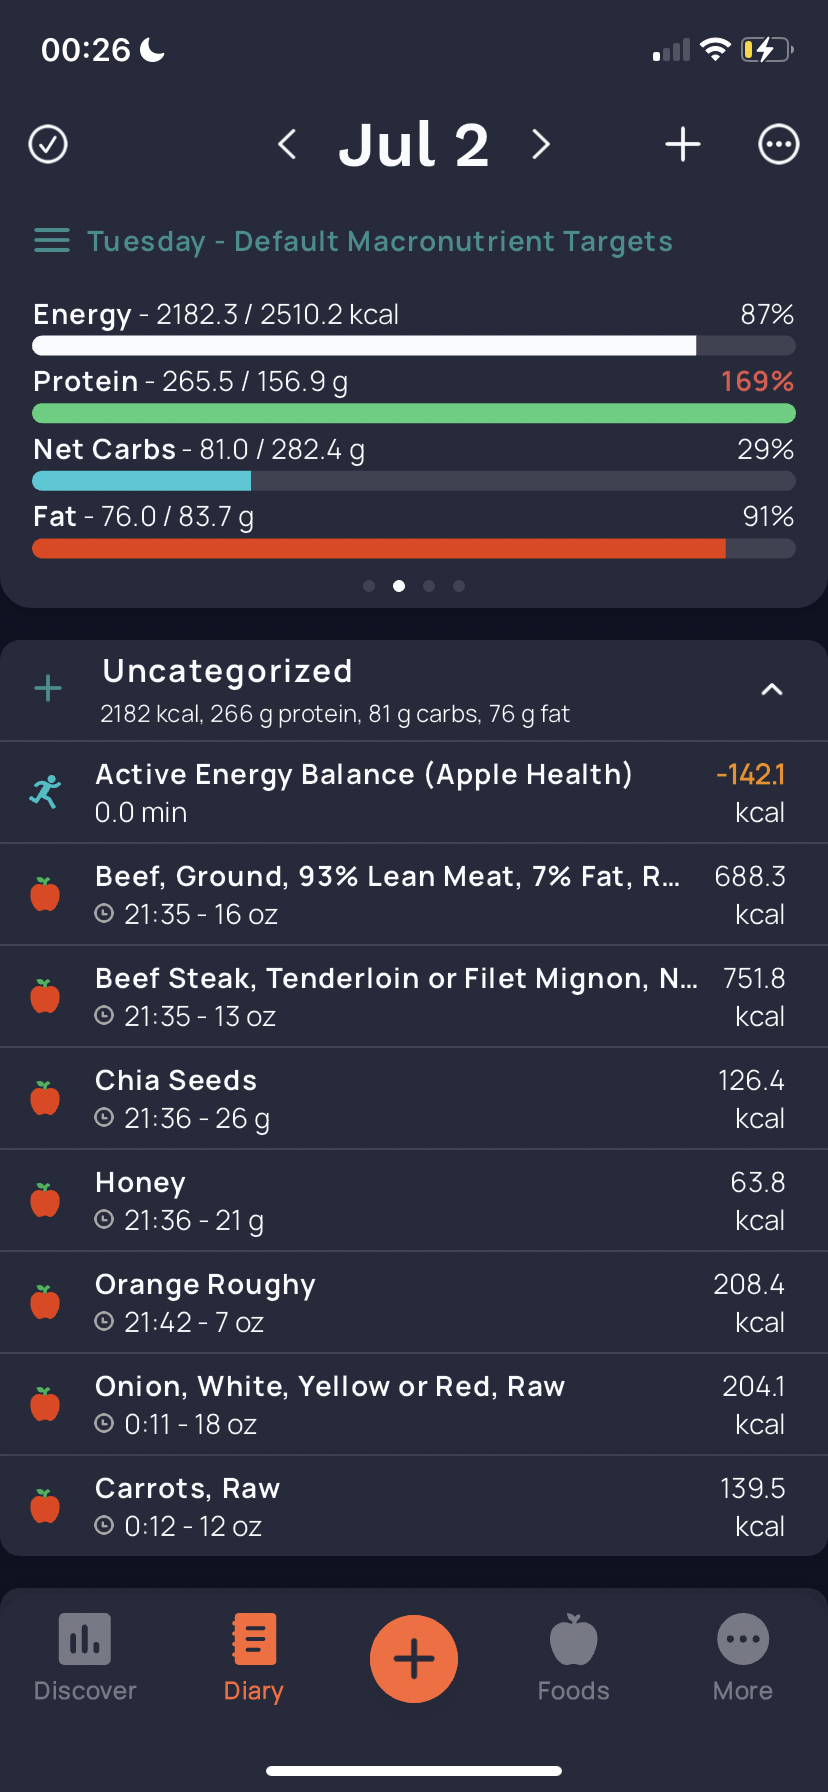
Task: Open the More tab
Action: click(x=743, y=1658)
